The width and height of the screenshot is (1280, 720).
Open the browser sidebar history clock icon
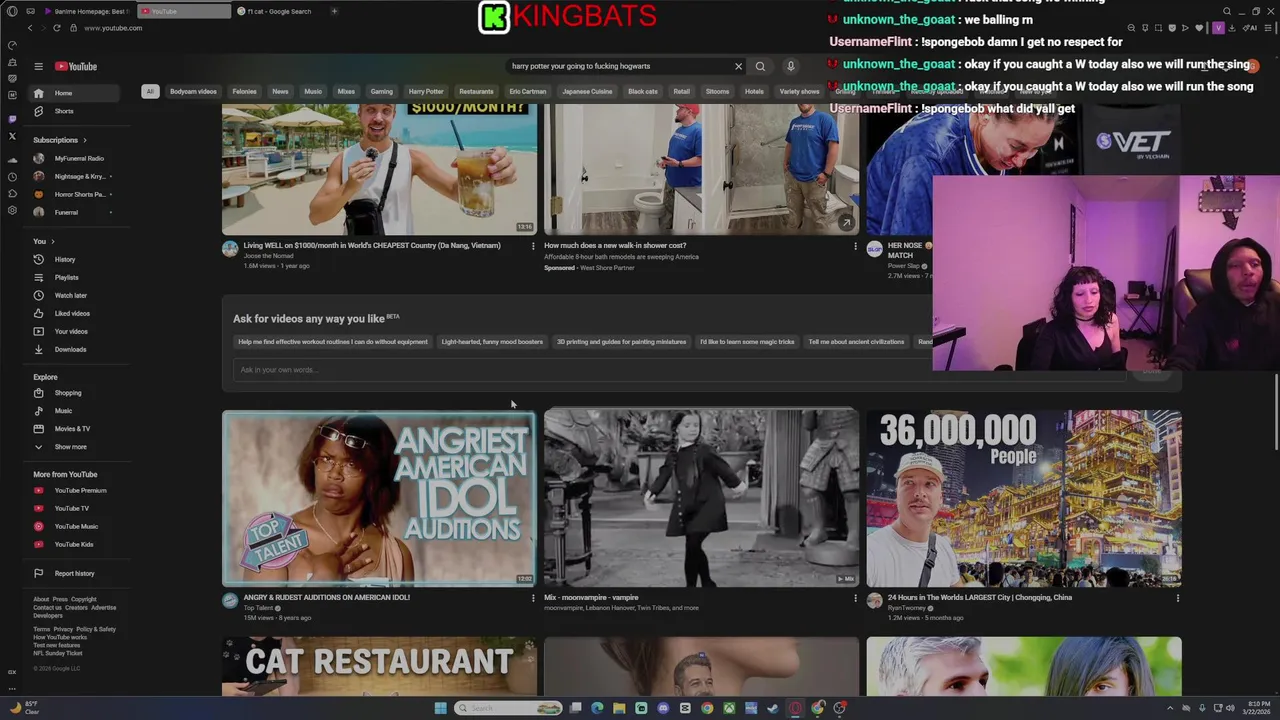(x=12, y=177)
